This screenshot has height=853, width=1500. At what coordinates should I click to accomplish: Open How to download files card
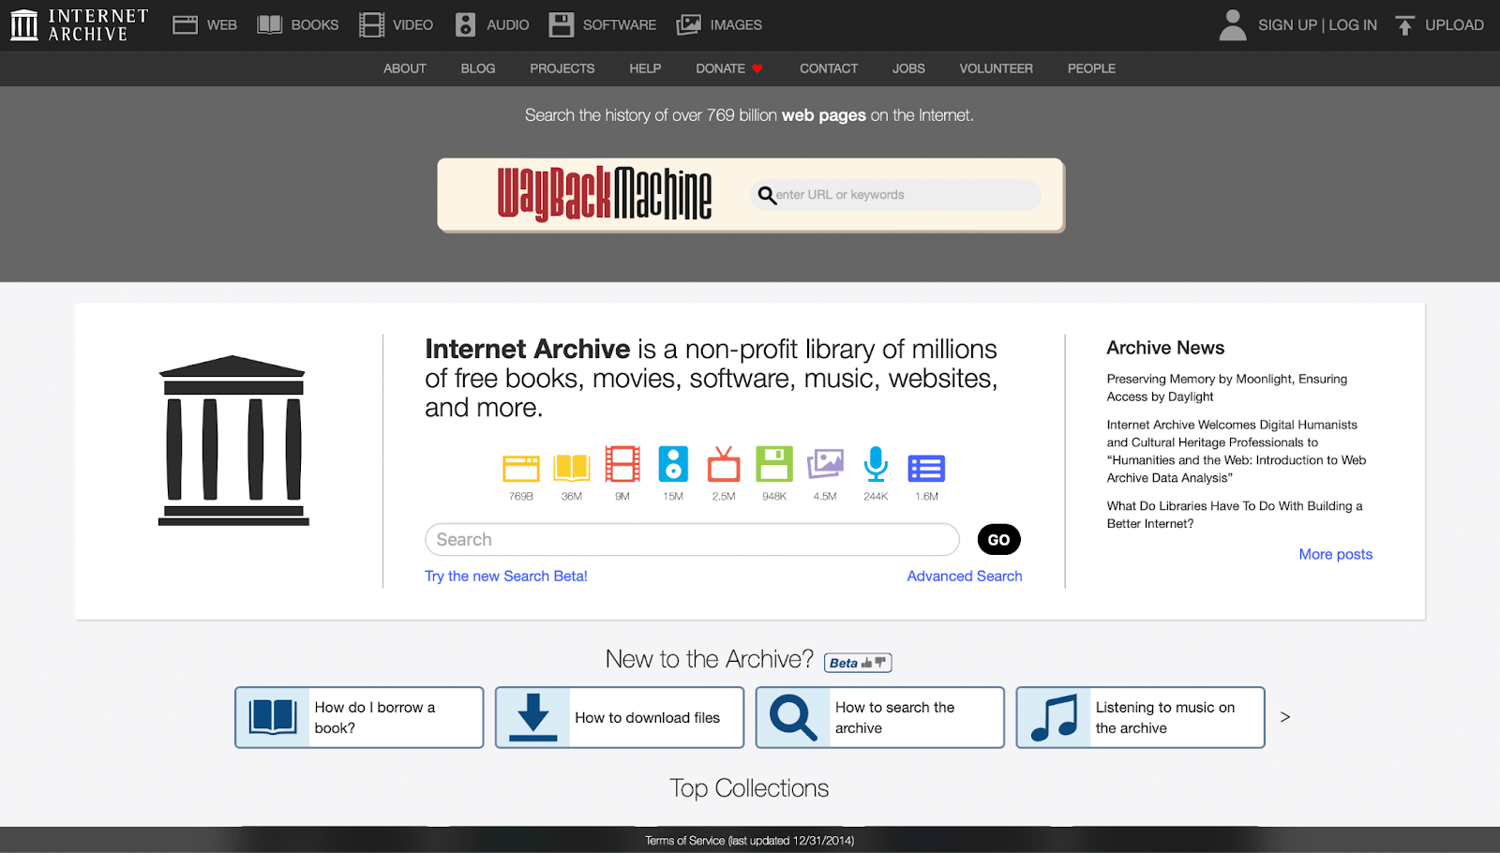619,717
